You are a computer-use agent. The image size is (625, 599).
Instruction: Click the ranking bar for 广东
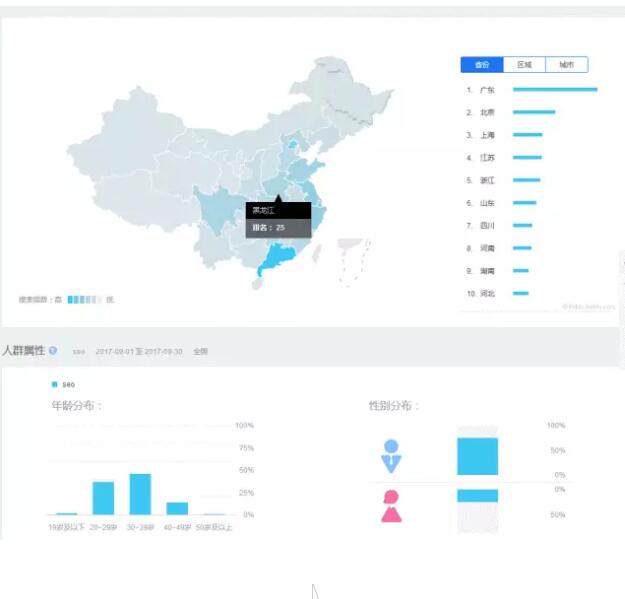[x=555, y=89]
